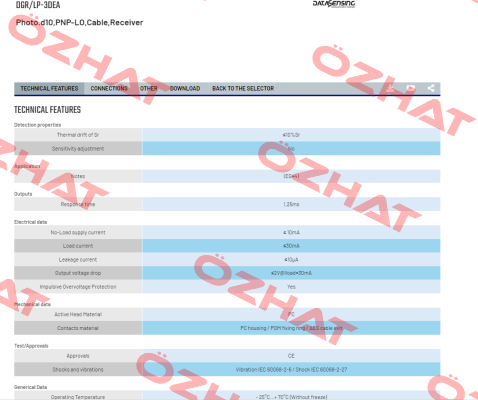Click the Load current row label
This screenshot has width=478, height=400.
(78, 246)
